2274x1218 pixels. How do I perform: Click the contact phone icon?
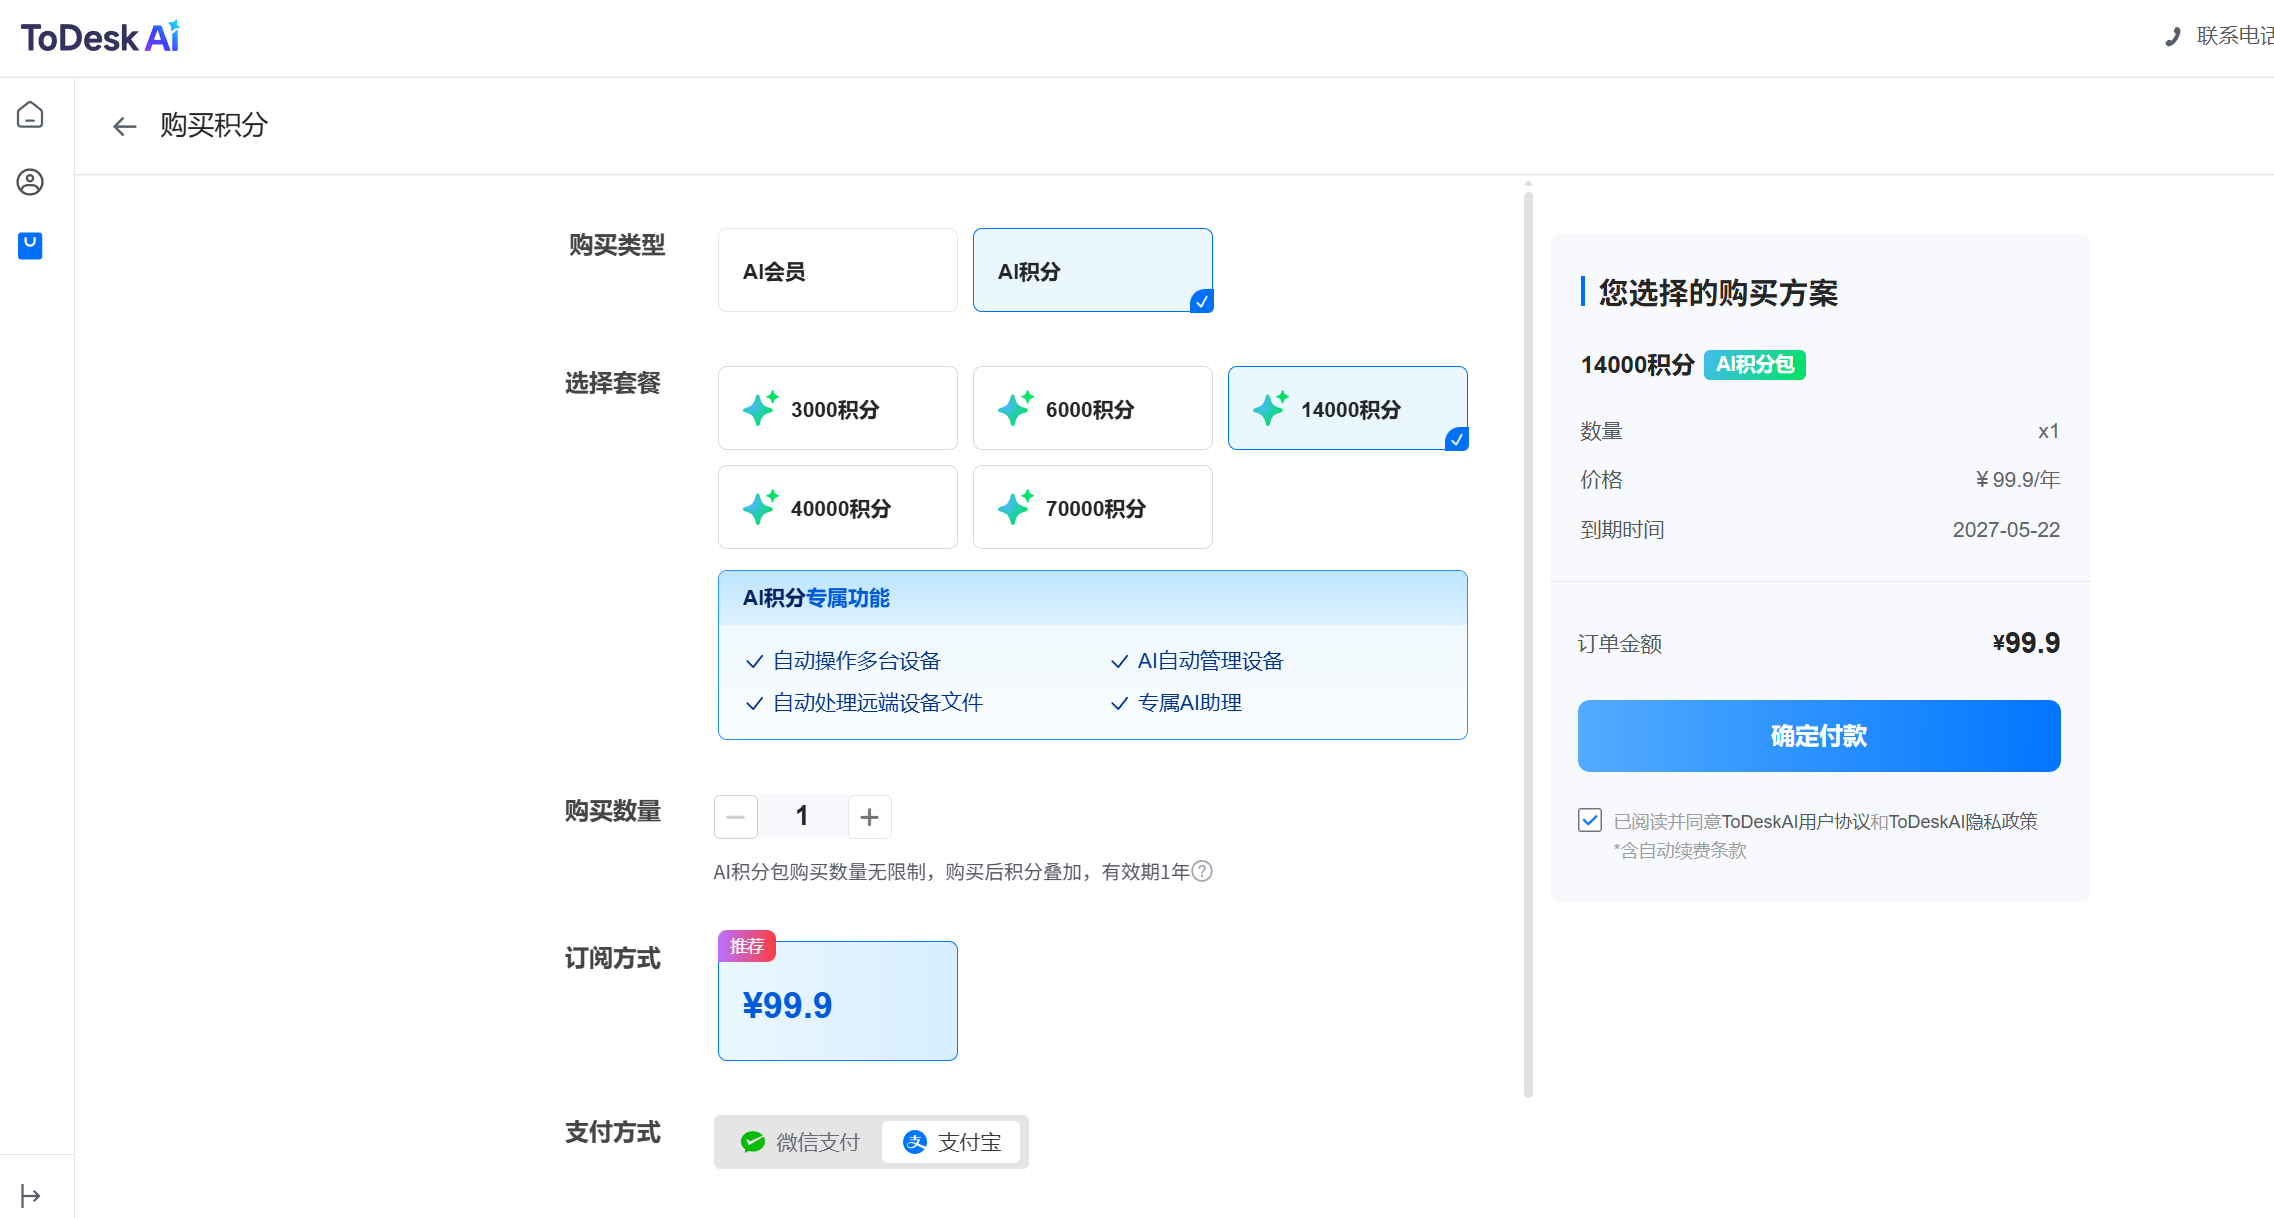(2172, 37)
